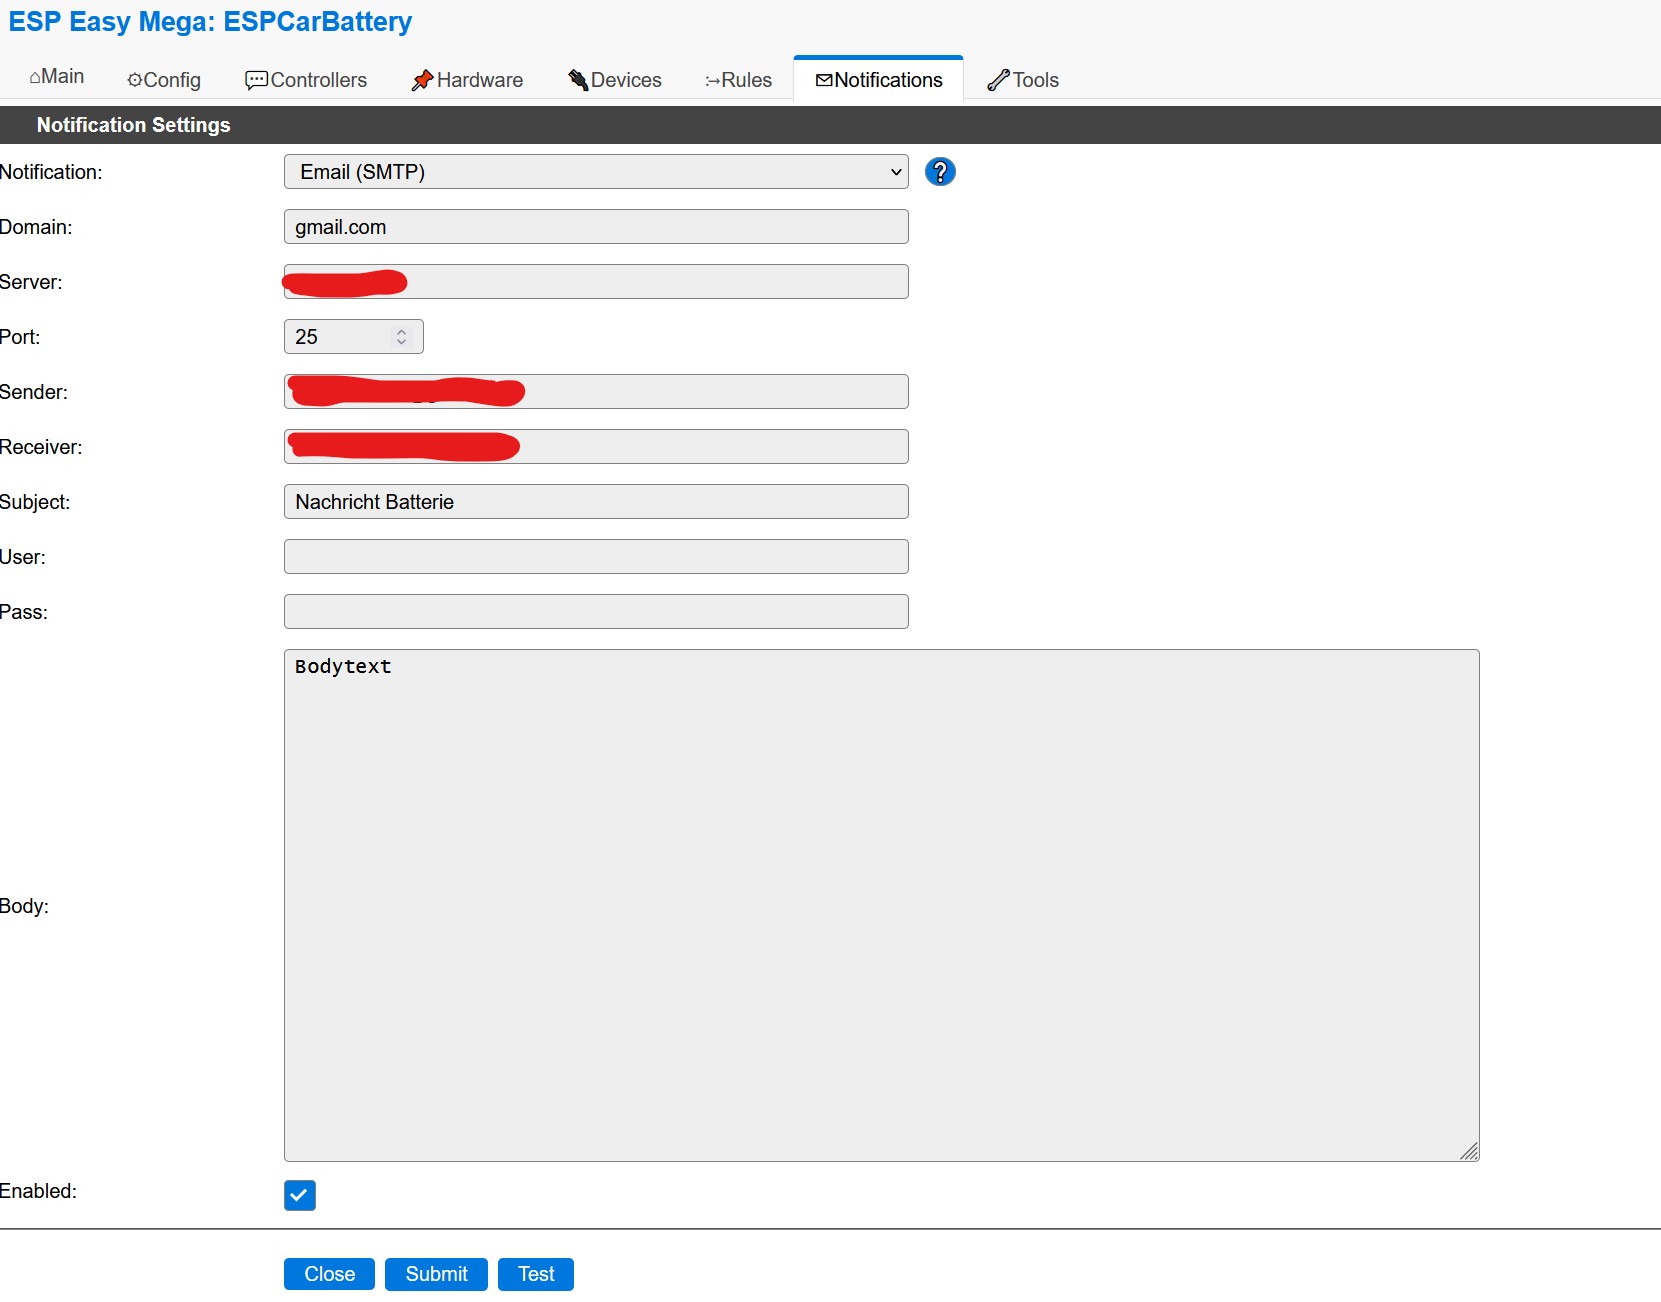
Task: Click the Body textarea resize handle
Action: tap(1469, 1151)
